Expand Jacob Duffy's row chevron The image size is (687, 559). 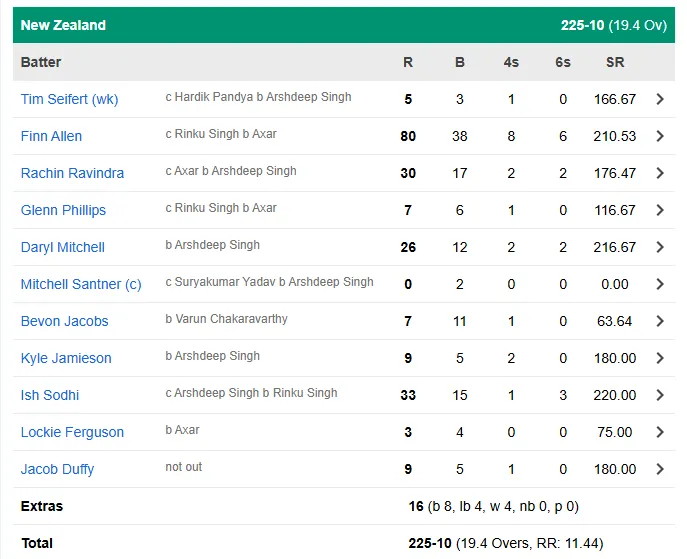[660, 469]
